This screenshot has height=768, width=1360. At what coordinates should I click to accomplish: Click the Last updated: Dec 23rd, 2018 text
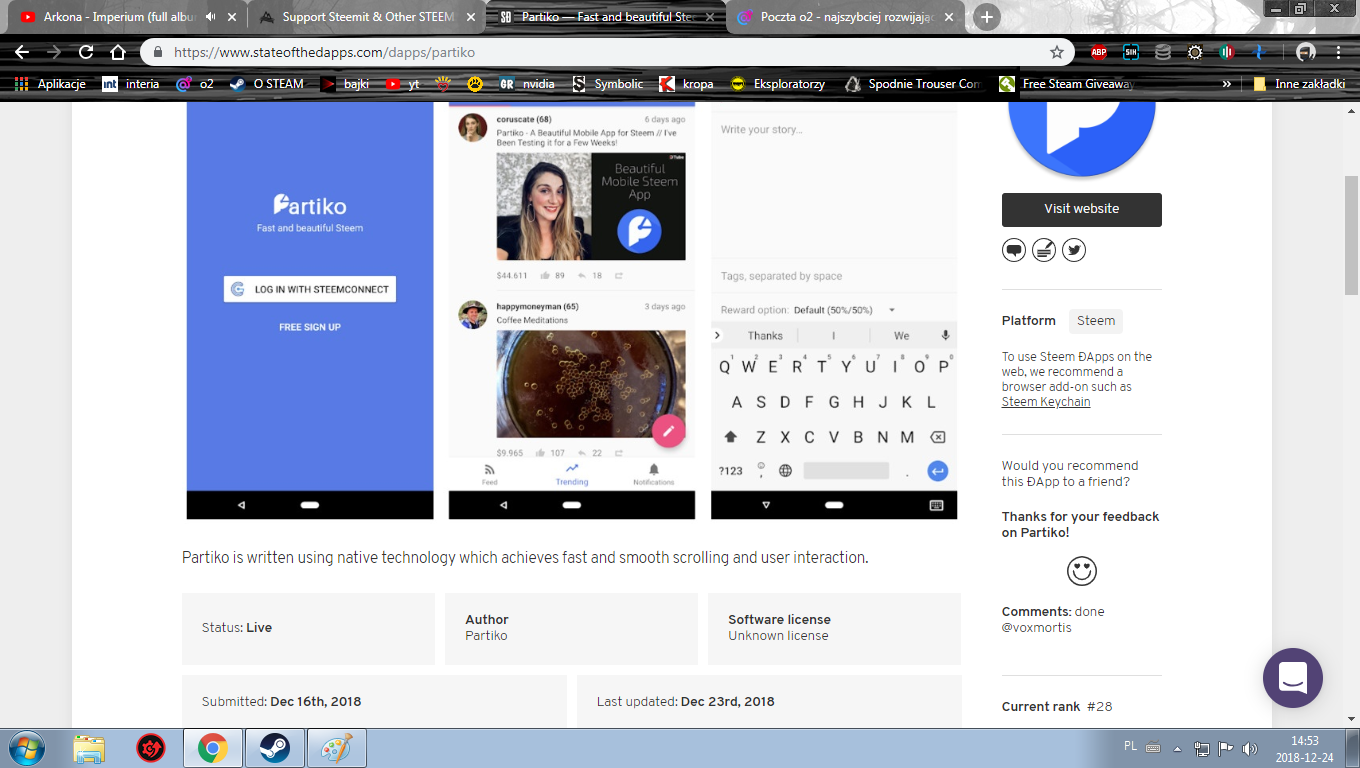(686, 702)
